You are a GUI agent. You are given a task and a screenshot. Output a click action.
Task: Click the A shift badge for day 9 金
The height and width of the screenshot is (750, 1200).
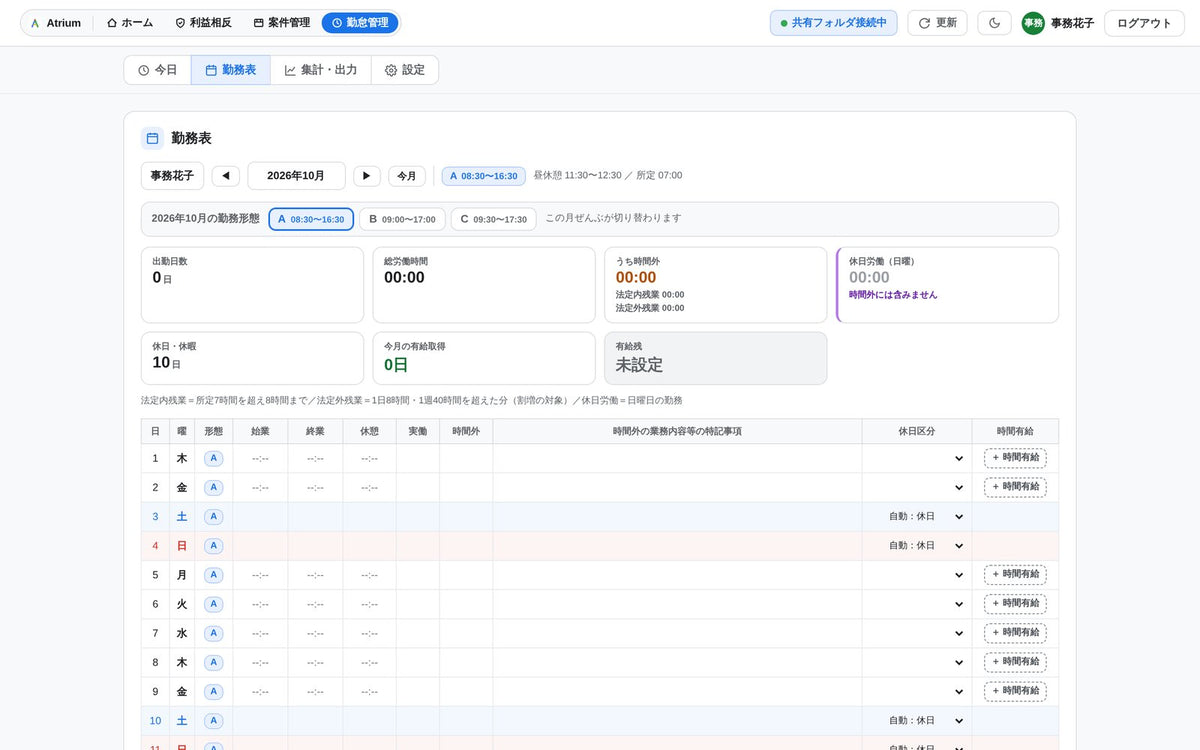pos(213,691)
